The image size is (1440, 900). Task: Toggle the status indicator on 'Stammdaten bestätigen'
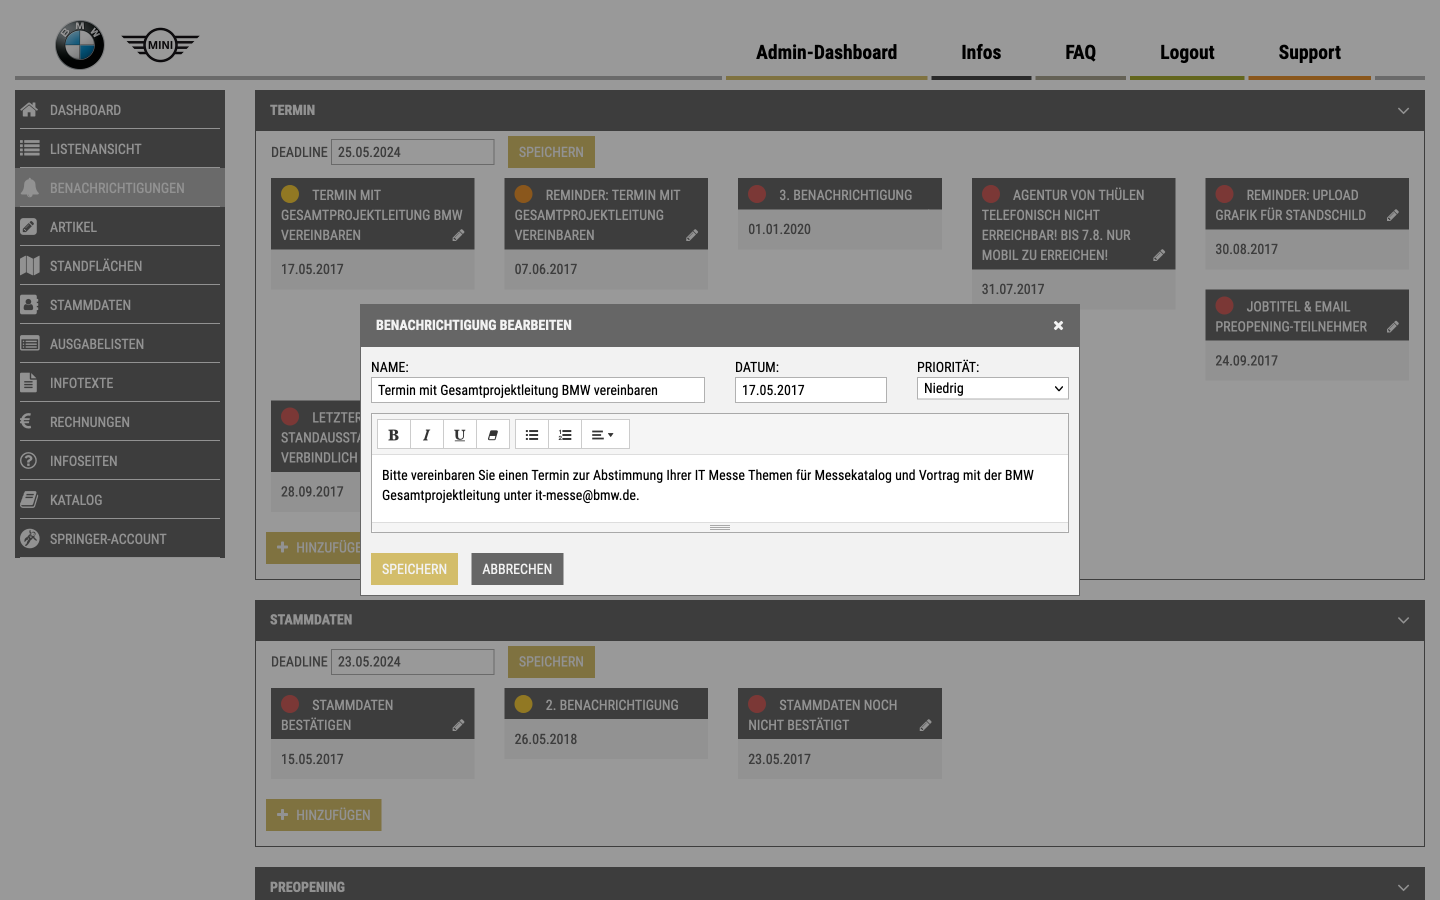291,703
